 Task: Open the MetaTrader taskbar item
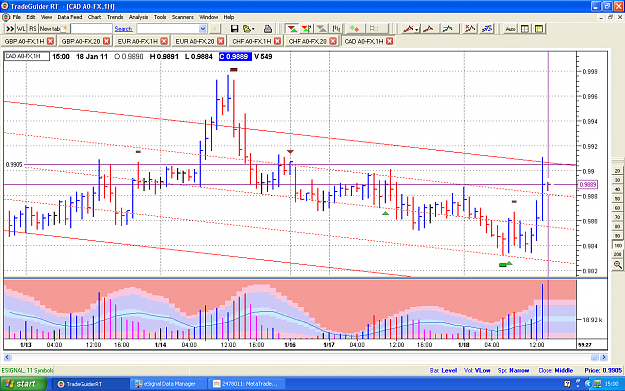pos(248,384)
